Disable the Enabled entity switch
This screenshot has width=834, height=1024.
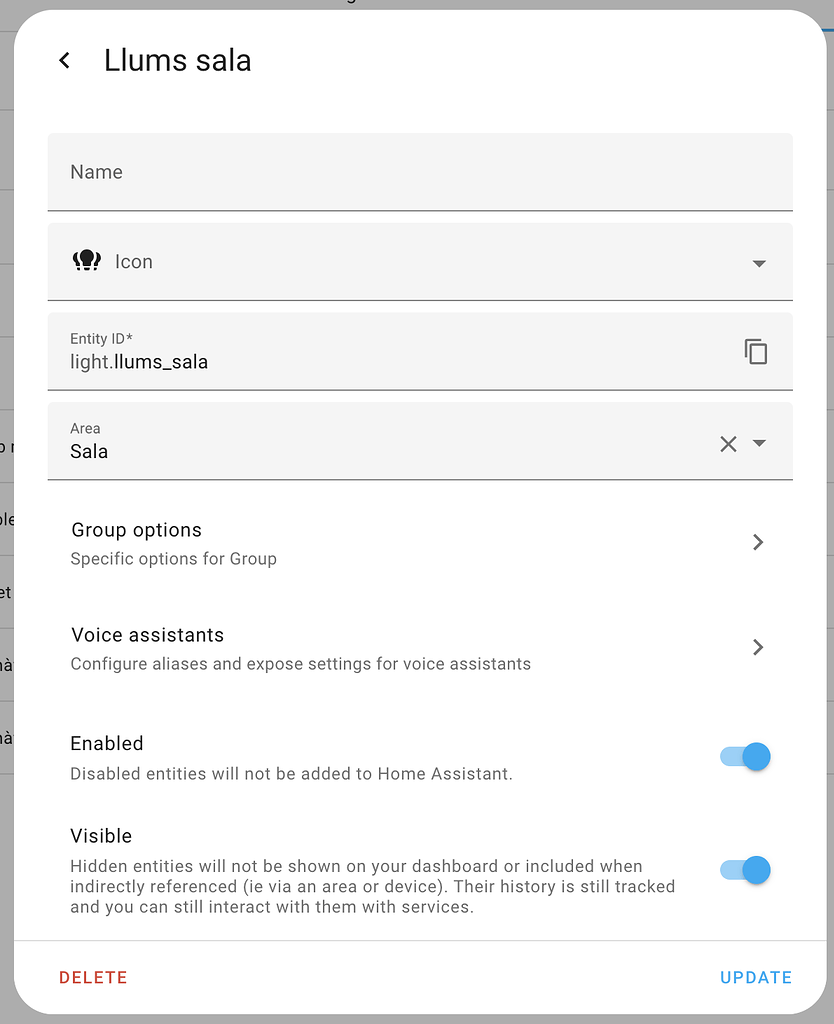click(x=744, y=757)
